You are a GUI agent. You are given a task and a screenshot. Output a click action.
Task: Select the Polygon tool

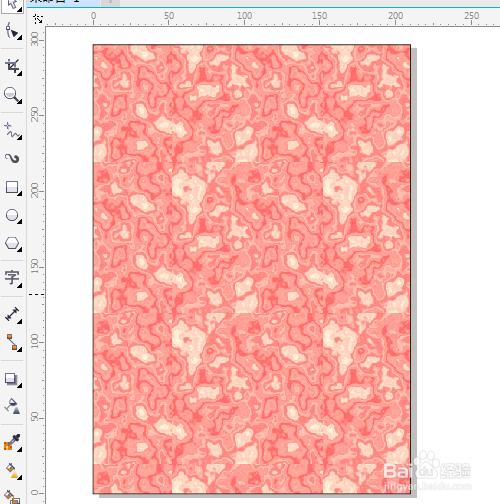point(12,244)
